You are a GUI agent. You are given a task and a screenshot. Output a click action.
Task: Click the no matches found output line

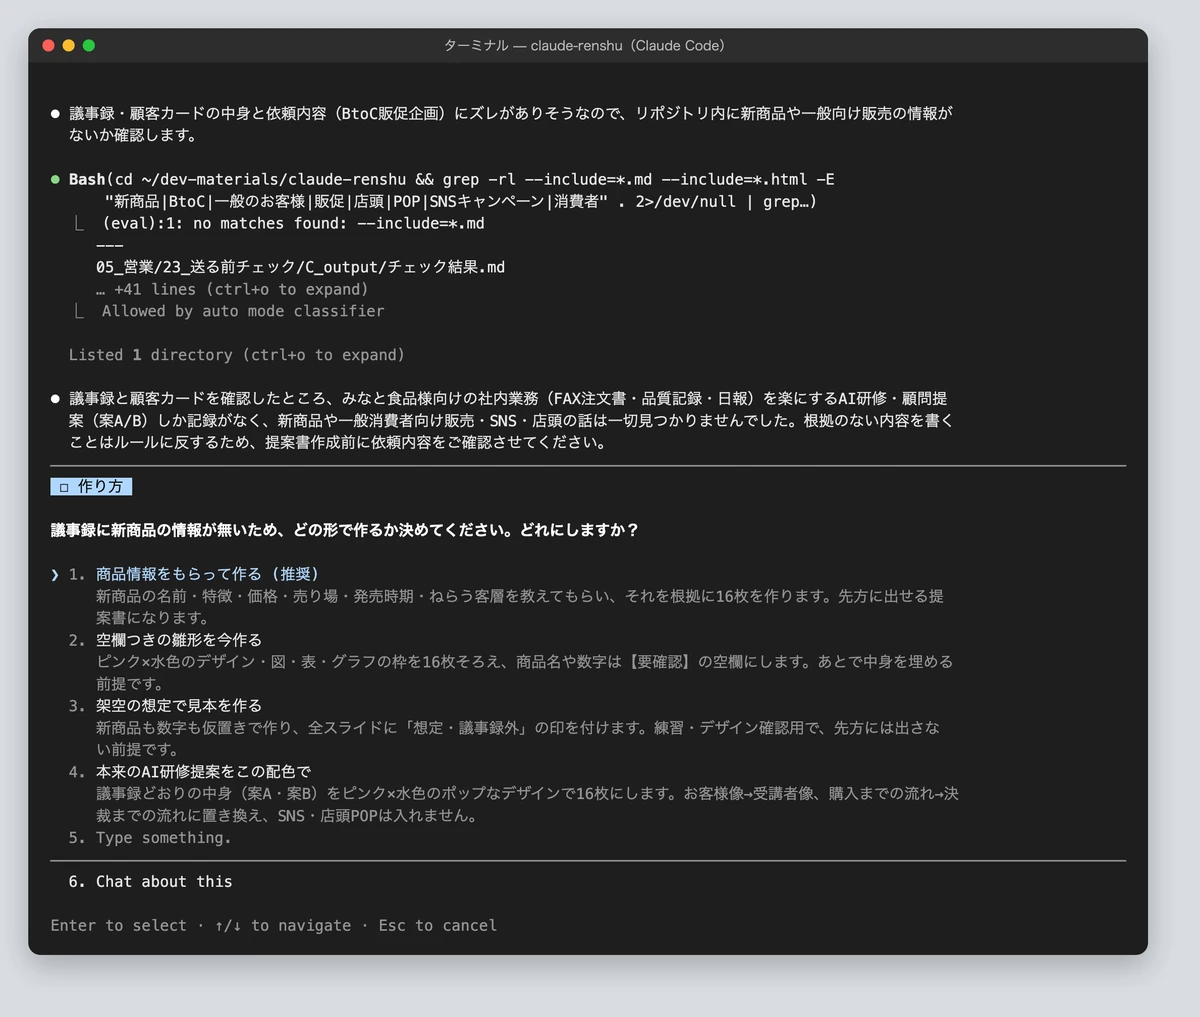(x=293, y=223)
